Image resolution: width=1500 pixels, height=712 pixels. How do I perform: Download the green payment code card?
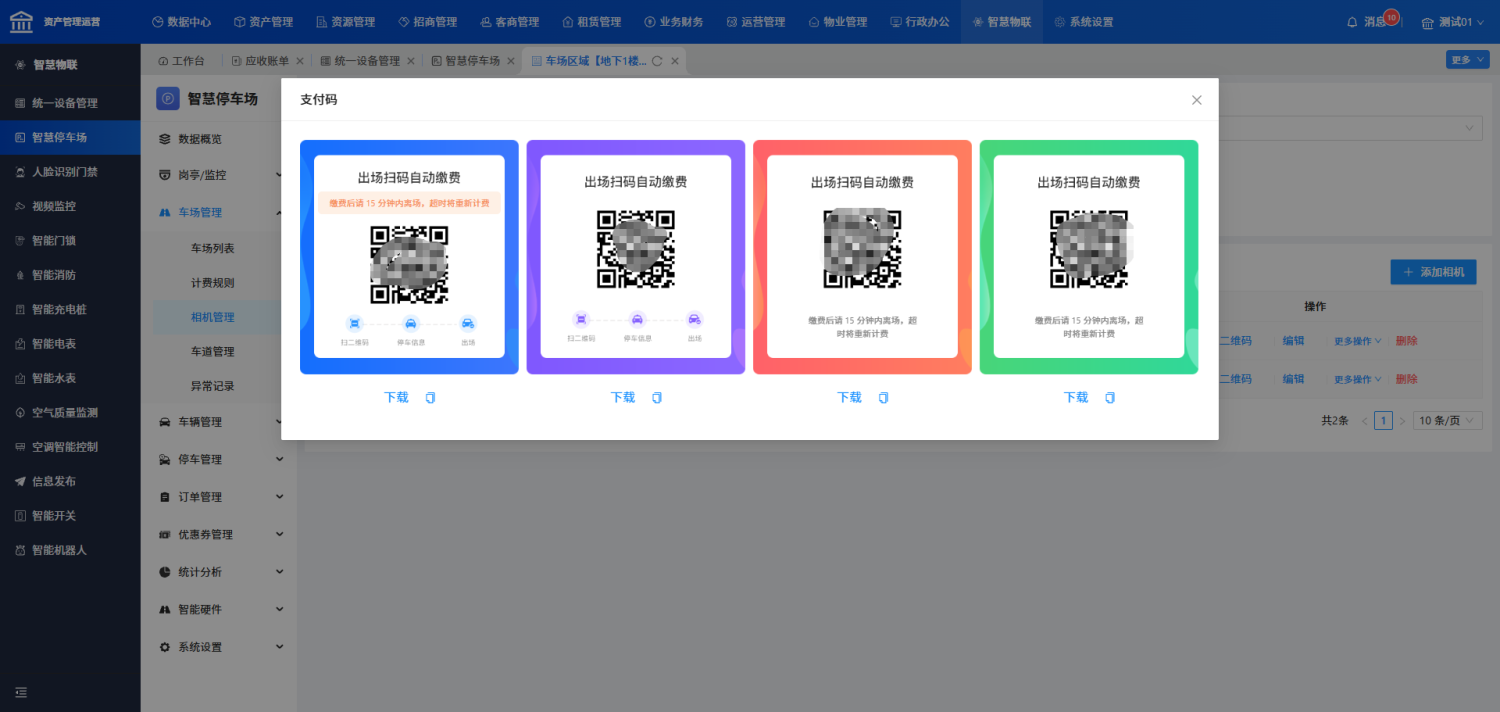click(x=1076, y=398)
